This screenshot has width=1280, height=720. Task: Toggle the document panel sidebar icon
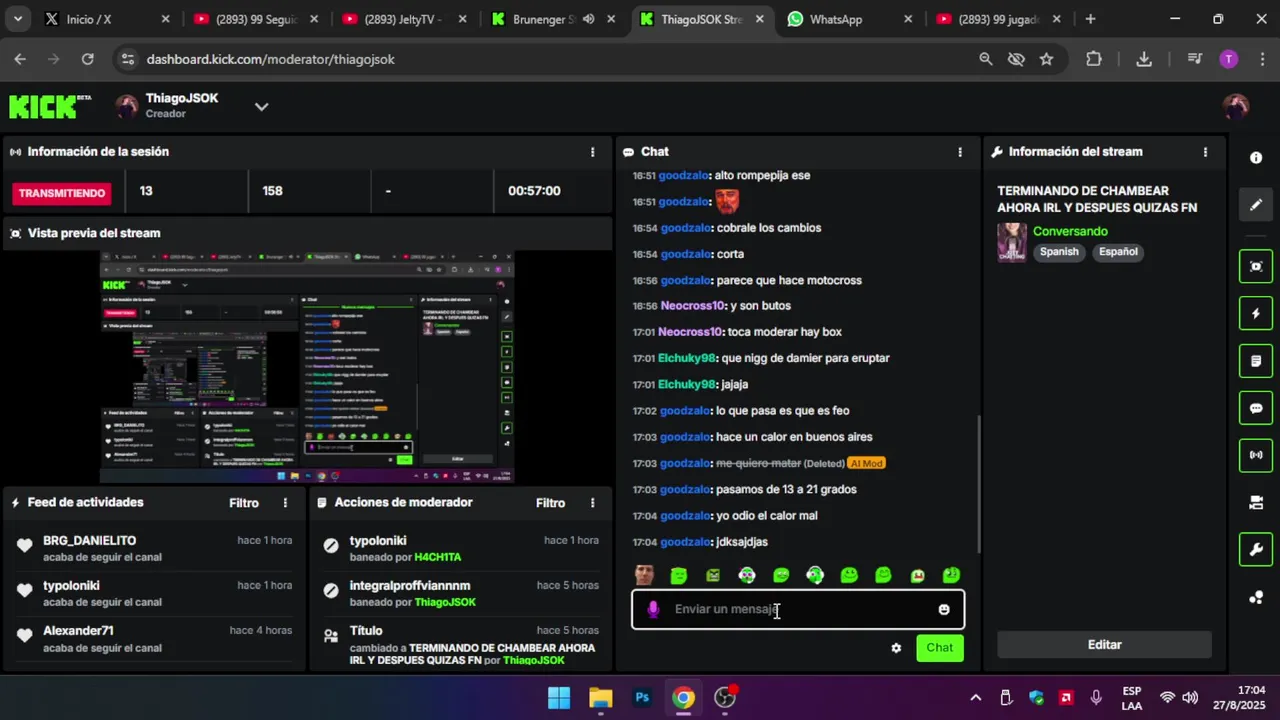coord(1256,360)
